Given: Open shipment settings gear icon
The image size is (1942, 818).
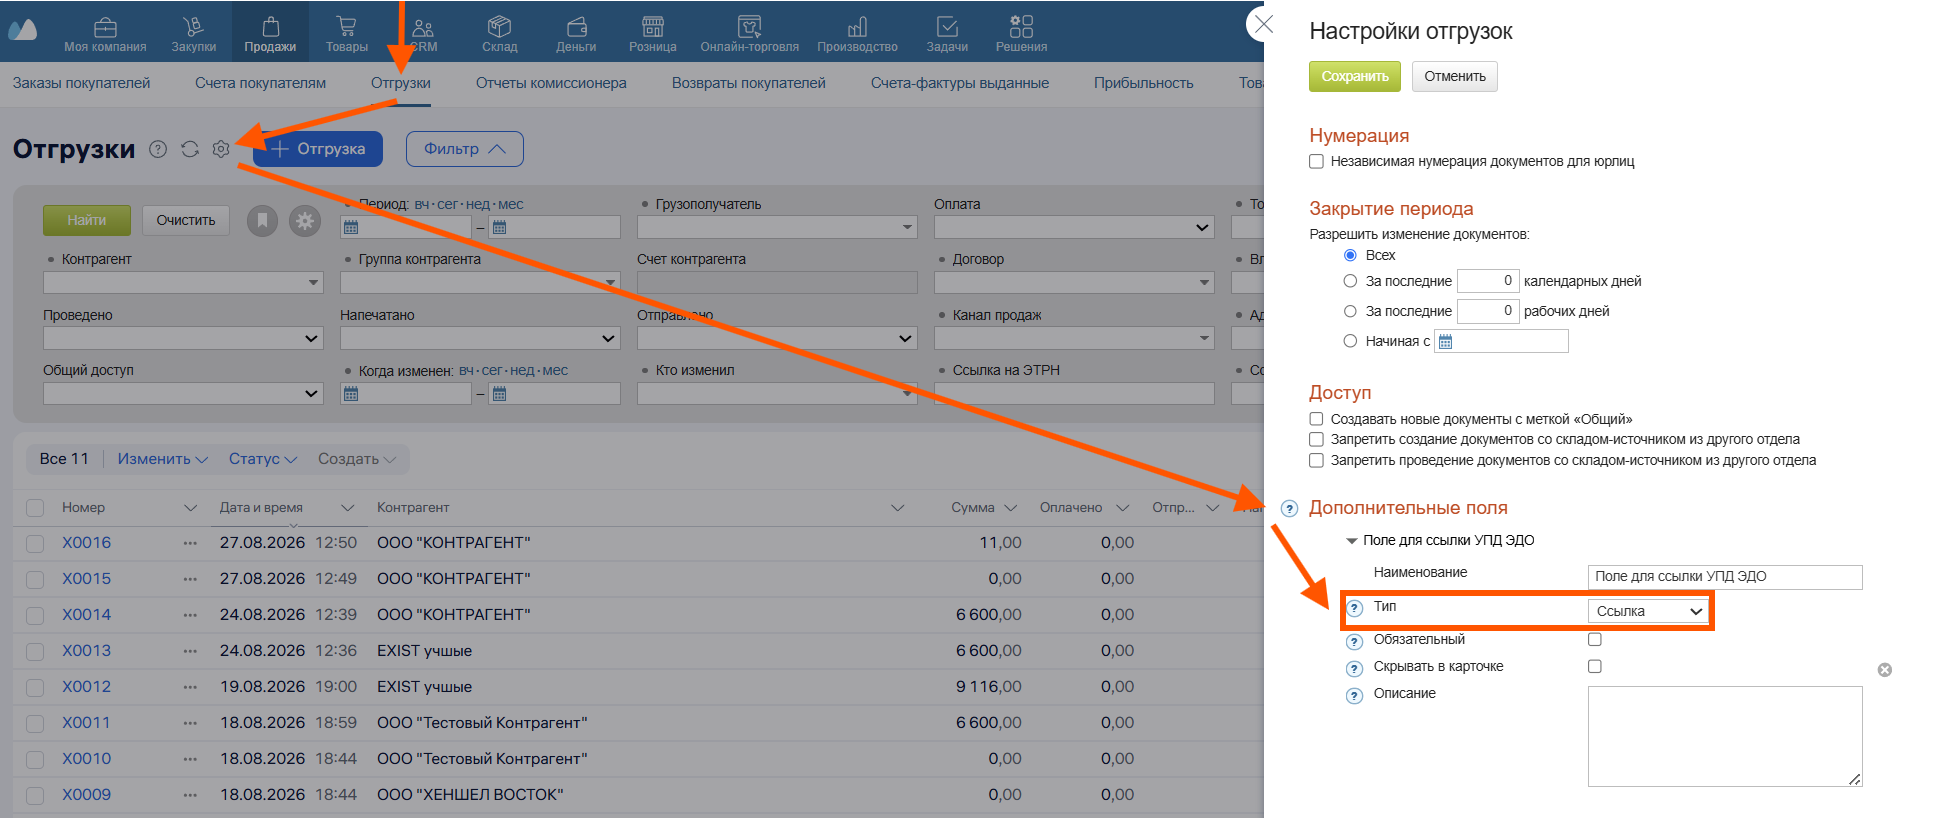Looking at the screenshot, I should [221, 149].
